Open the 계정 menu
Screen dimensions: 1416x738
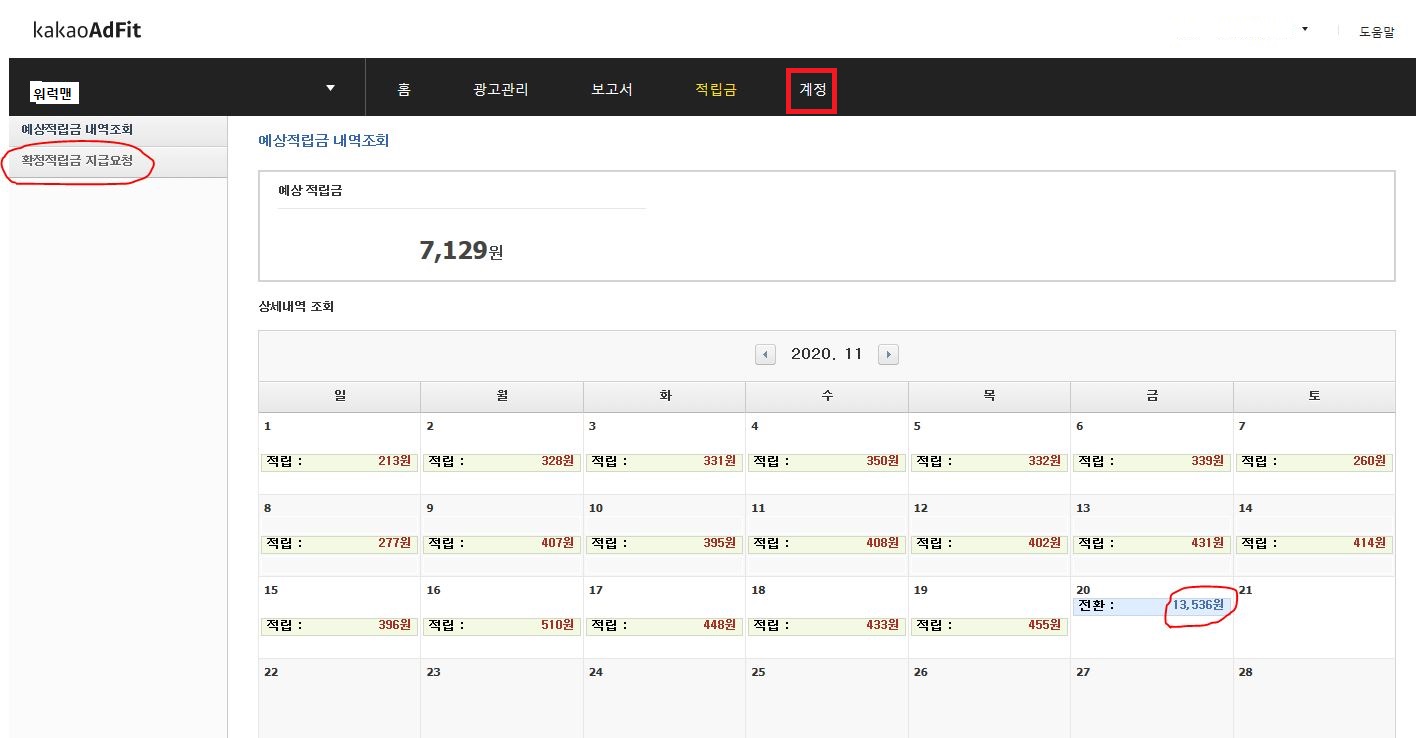pyautogui.click(x=812, y=90)
